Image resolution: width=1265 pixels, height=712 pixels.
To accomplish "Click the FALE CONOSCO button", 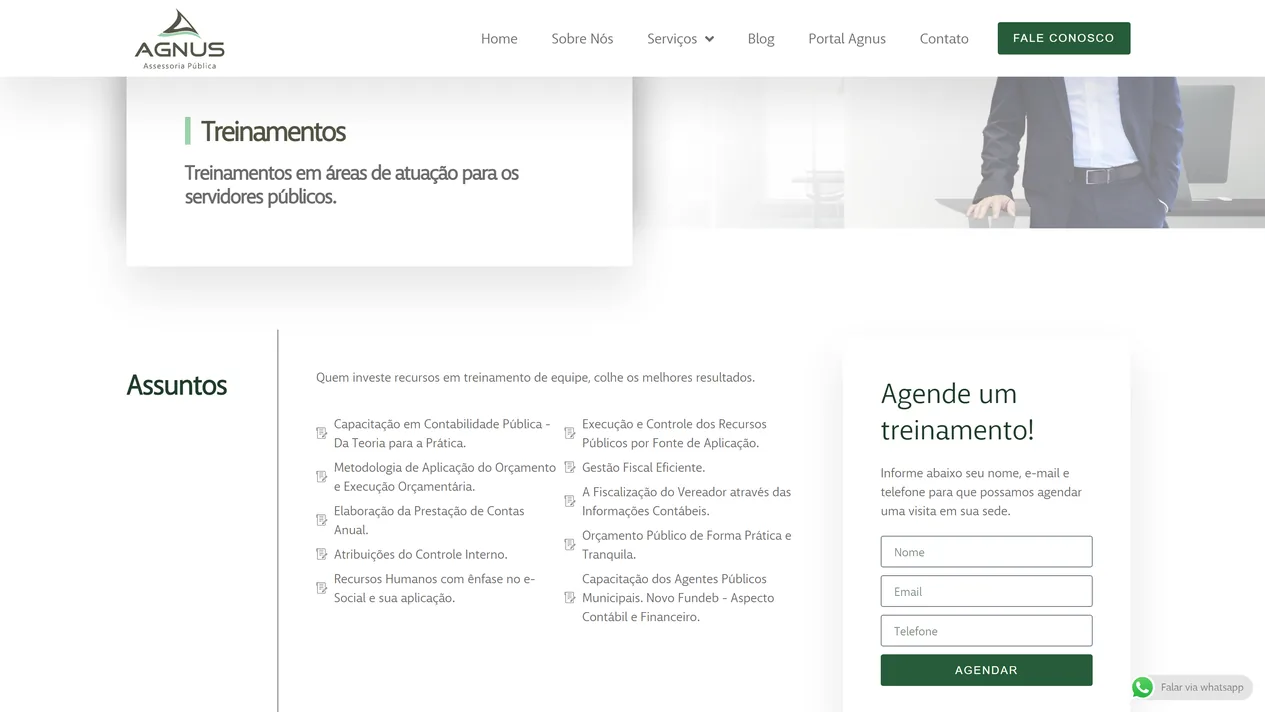I will 1064,38.
